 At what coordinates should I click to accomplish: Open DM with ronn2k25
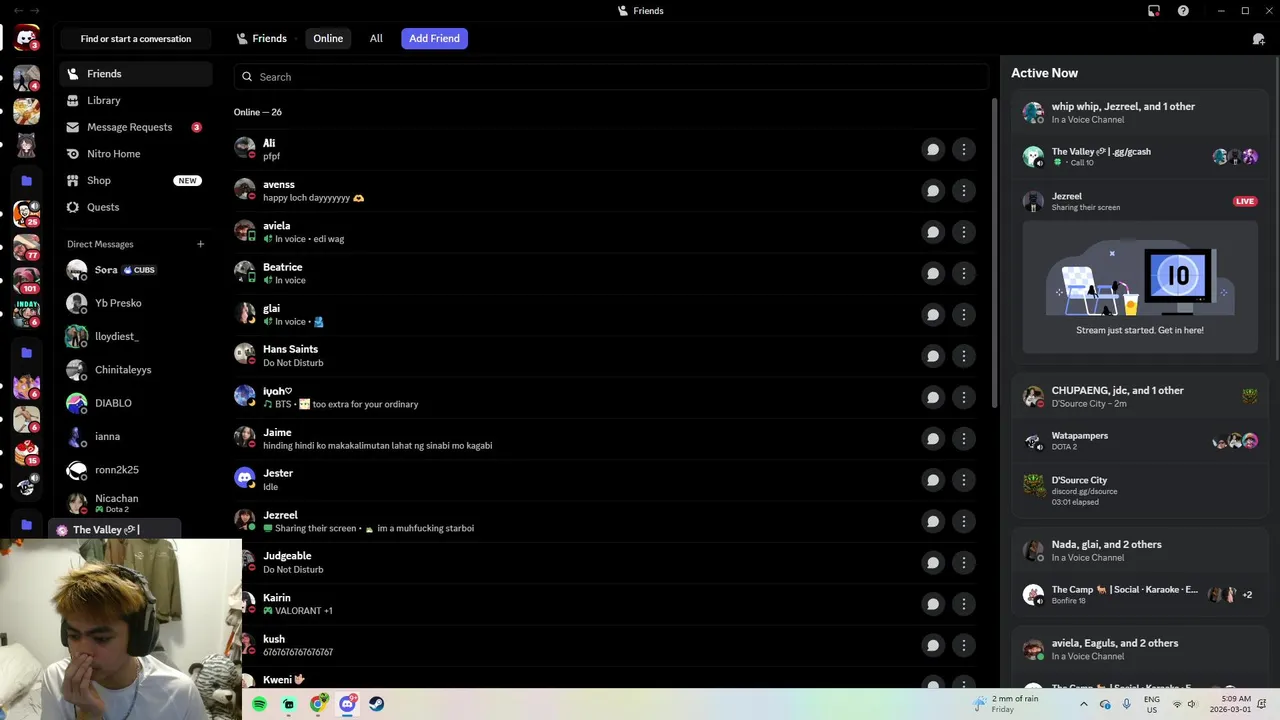[x=136, y=470]
